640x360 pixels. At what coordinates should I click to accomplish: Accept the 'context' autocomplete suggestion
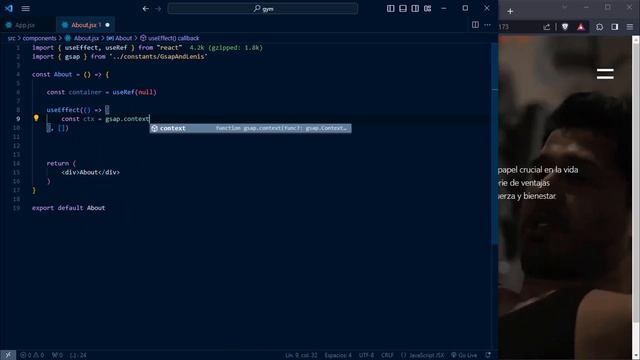[x=250, y=128]
